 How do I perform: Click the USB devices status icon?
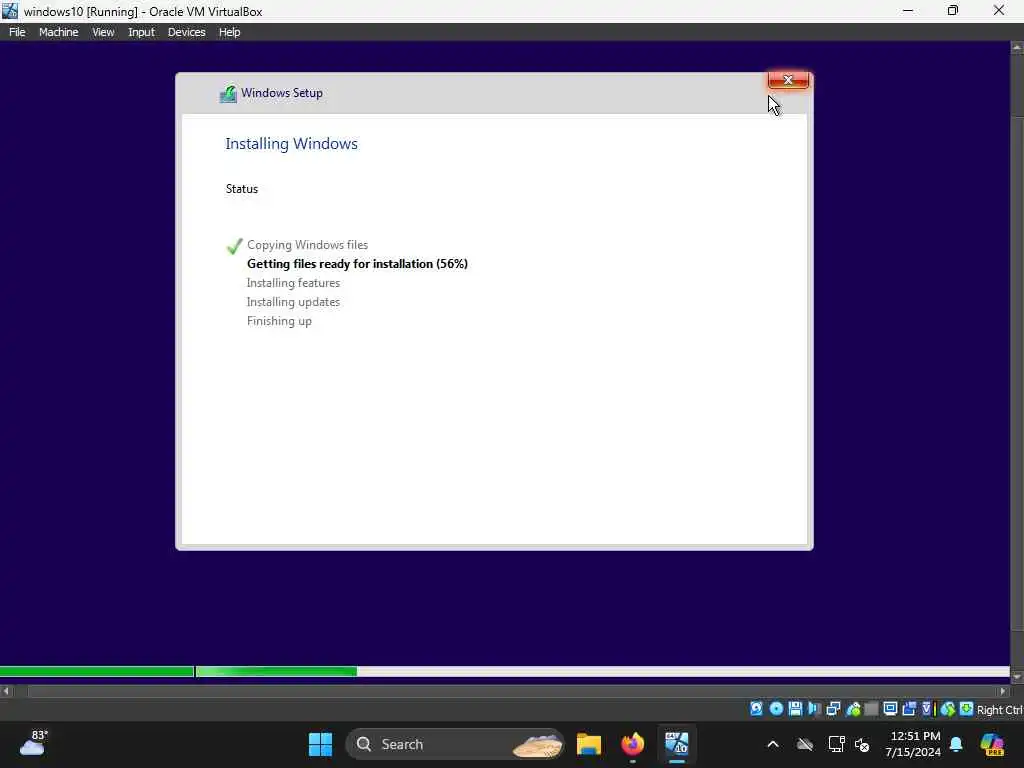(x=854, y=709)
